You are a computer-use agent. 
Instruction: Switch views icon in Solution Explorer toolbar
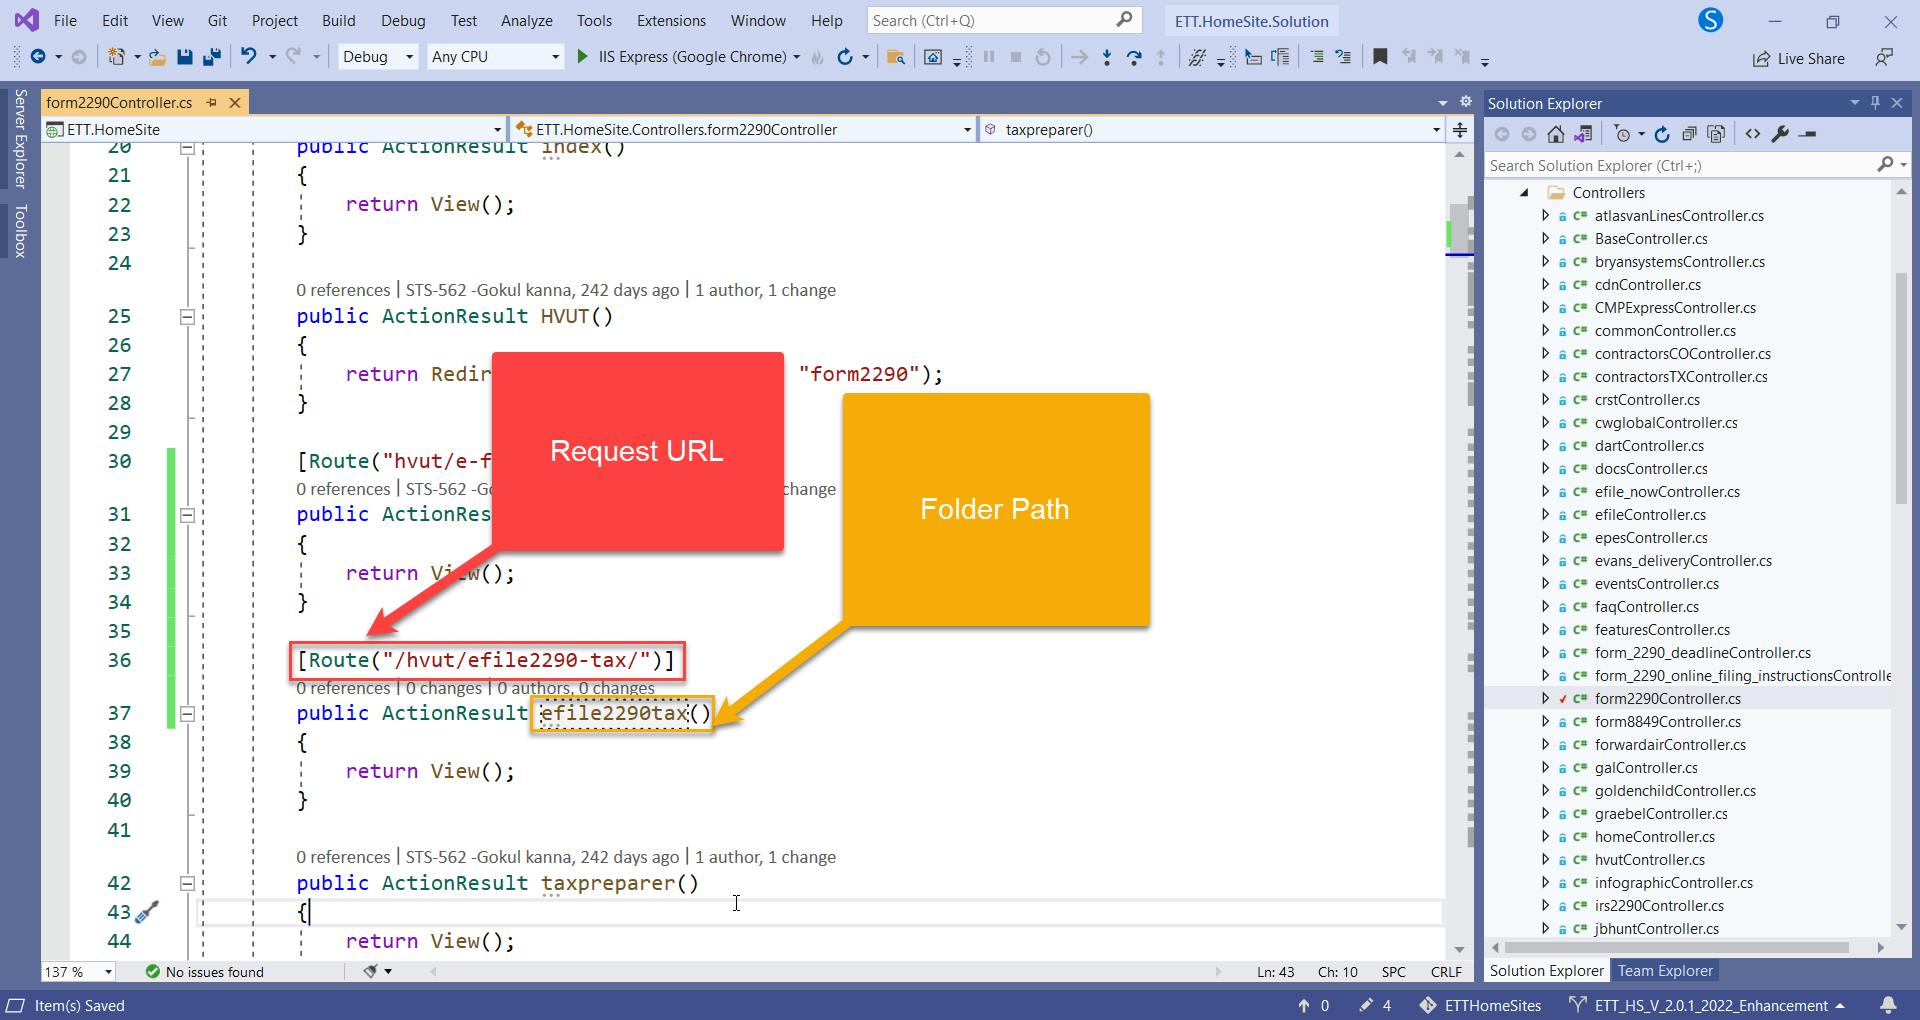pyautogui.click(x=1583, y=134)
